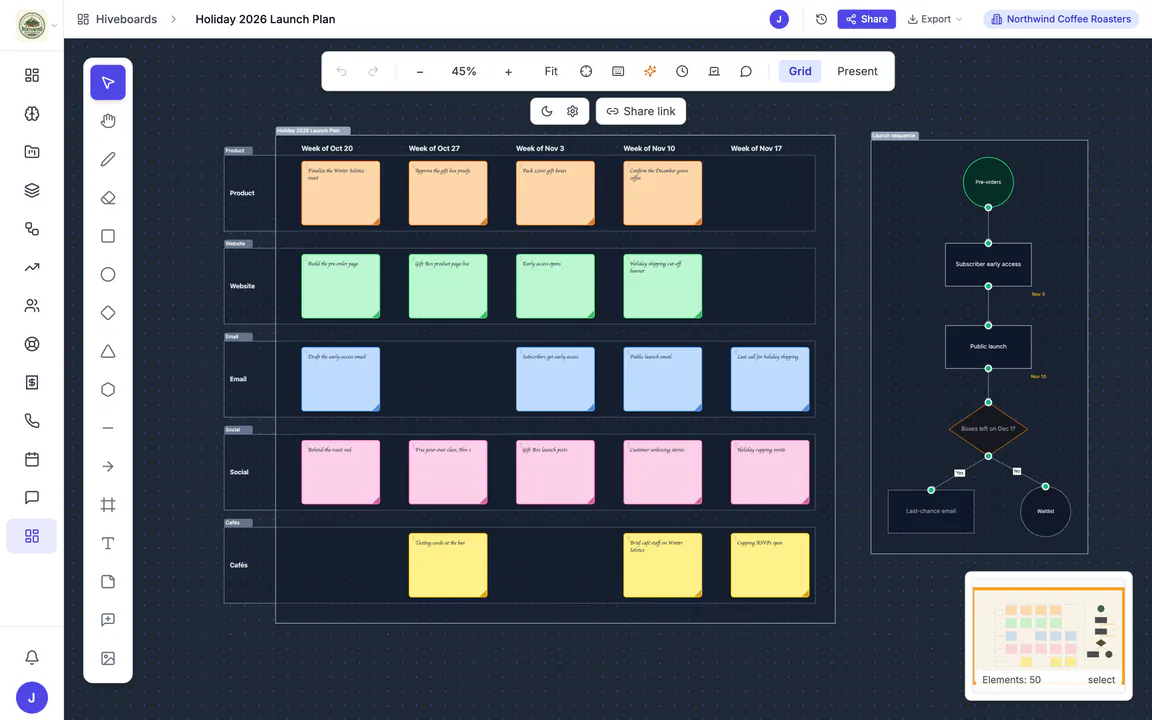This screenshot has width=1152, height=720.
Task: Open the calendar sidebar icon
Action: pos(32,459)
